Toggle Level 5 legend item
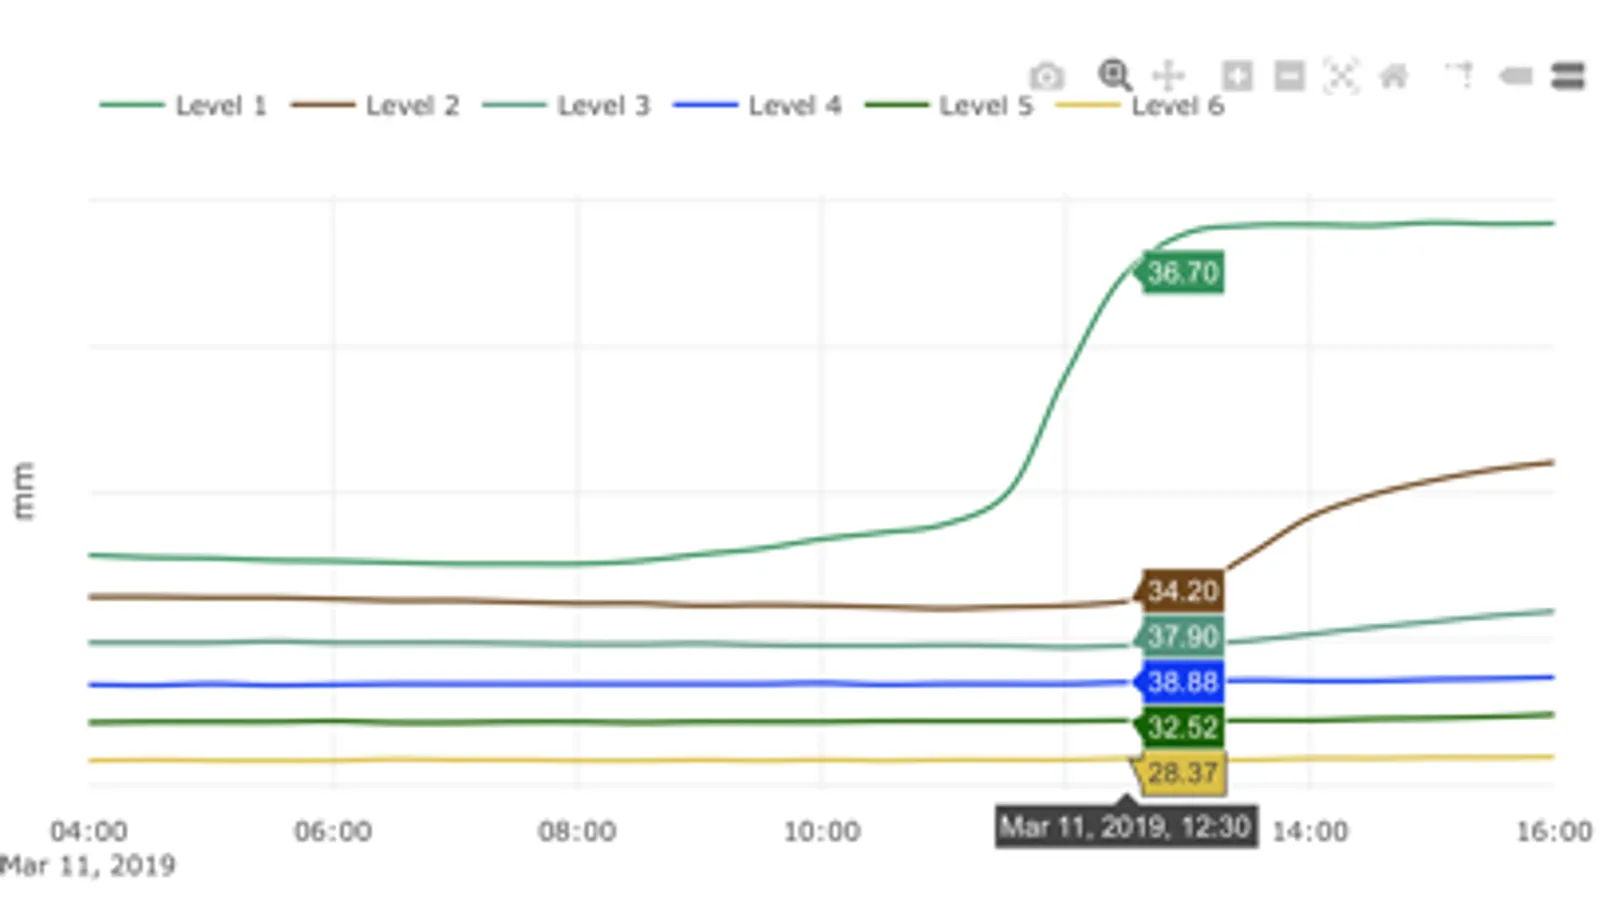Image resolution: width=1599 pixels, height=900 pixels. (x=948, y=105)
